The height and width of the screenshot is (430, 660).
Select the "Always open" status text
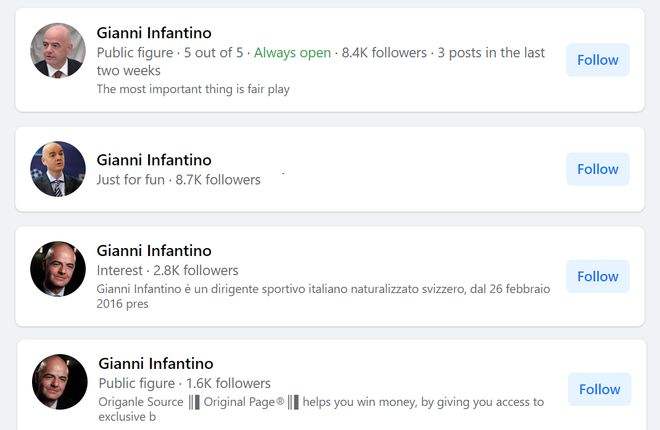point(292,53)
